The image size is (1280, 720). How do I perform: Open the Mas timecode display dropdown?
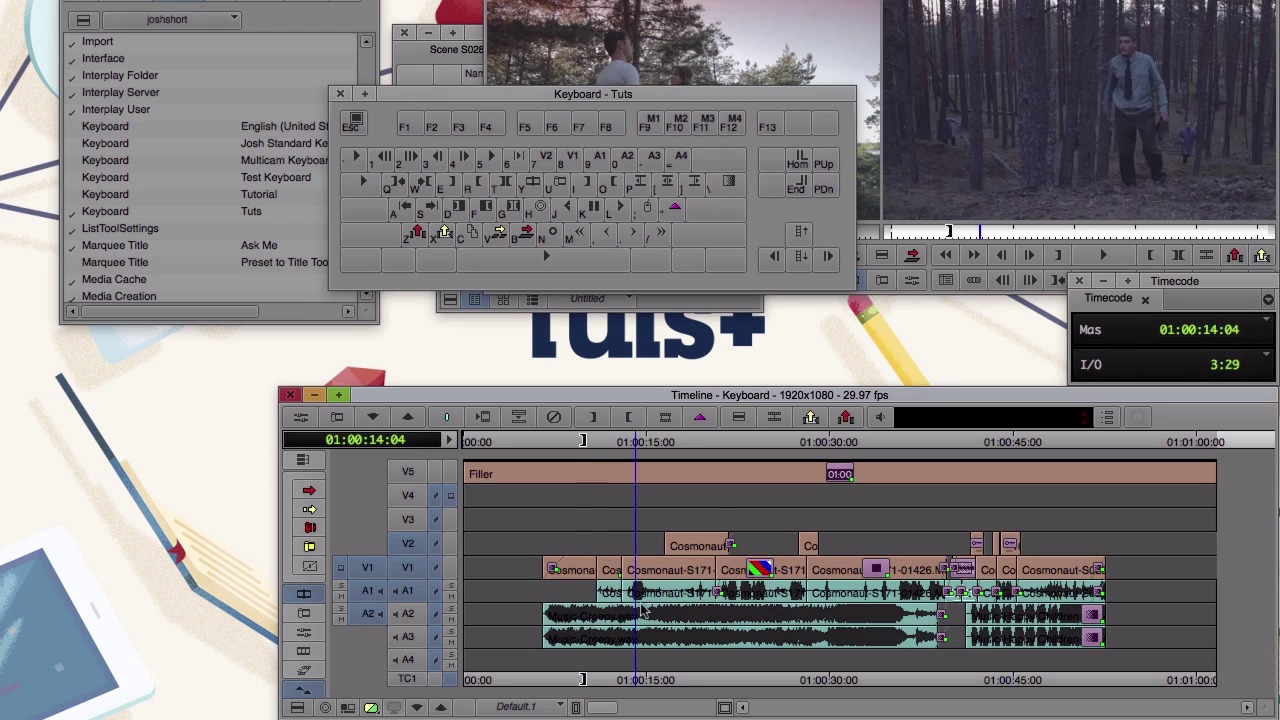(x=1267, y=320)
